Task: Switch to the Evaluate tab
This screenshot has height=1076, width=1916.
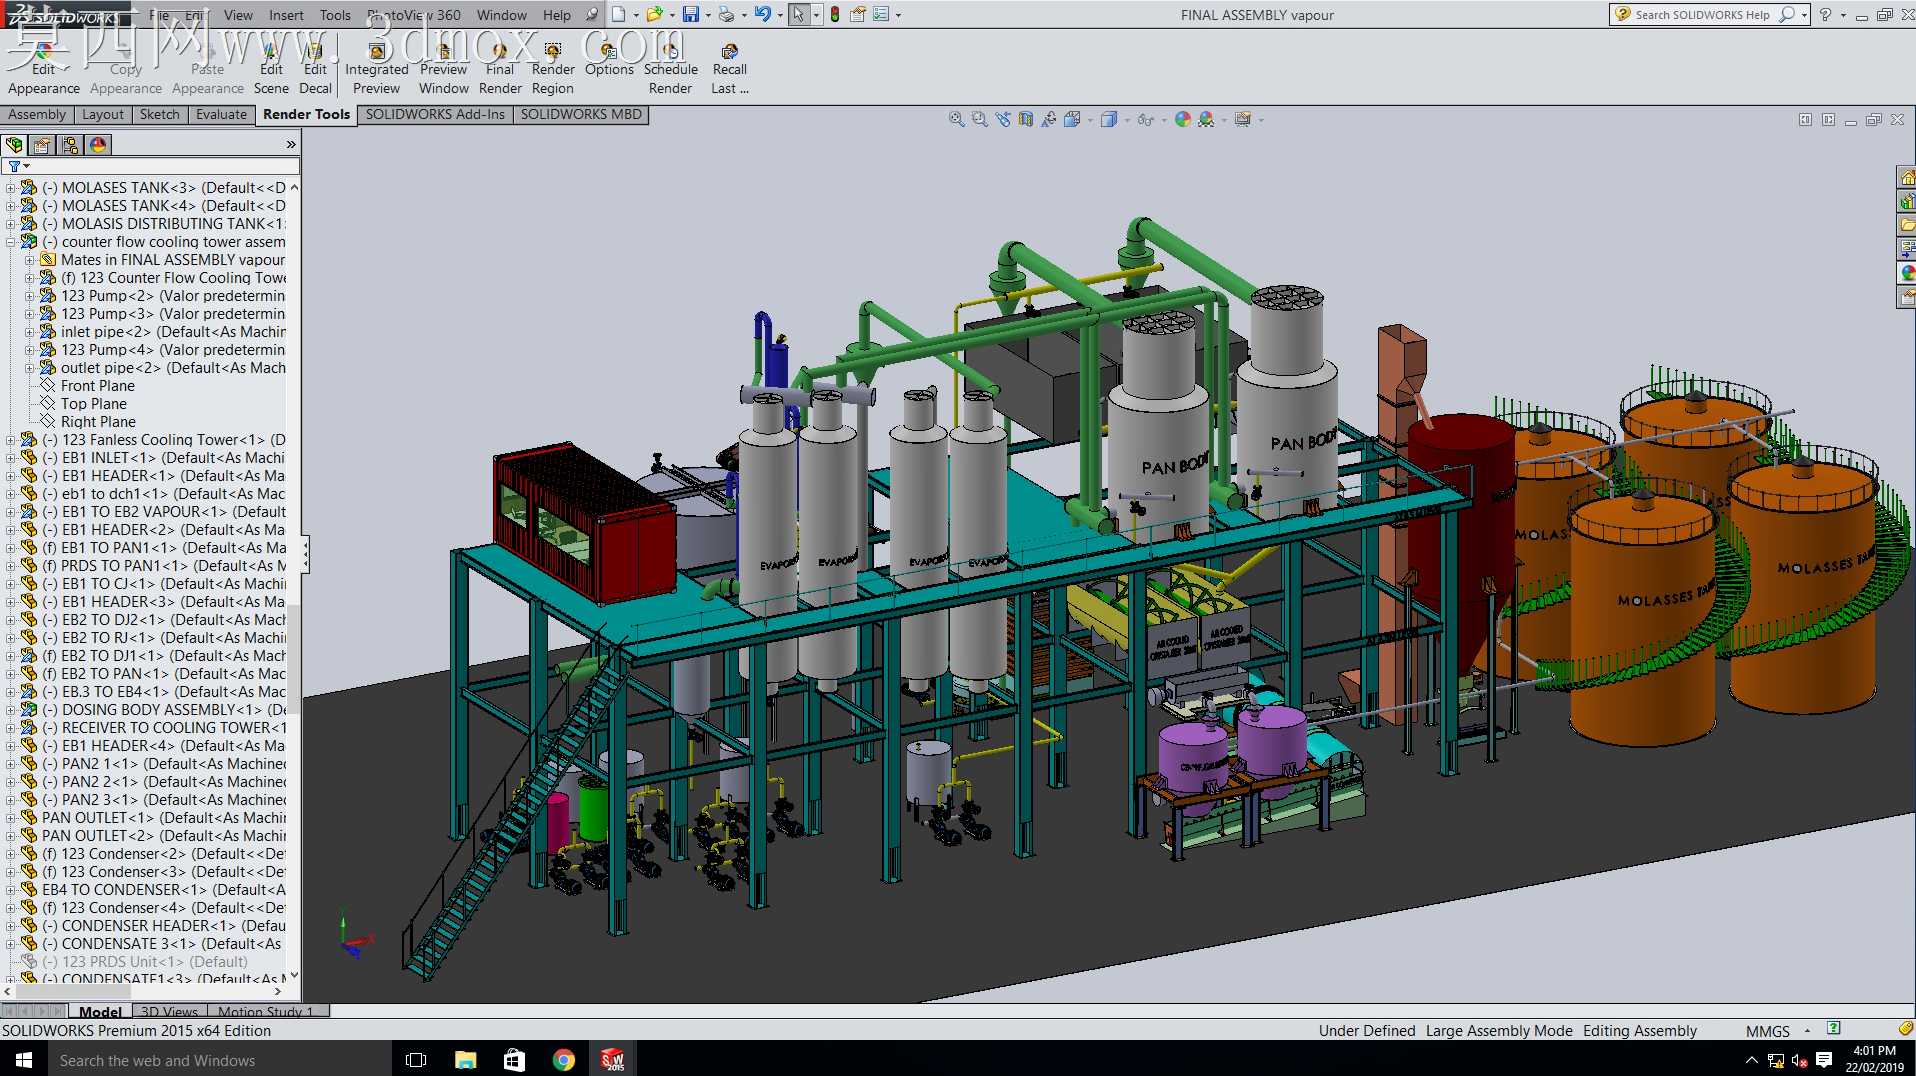Action: click(x=221, y=115)
